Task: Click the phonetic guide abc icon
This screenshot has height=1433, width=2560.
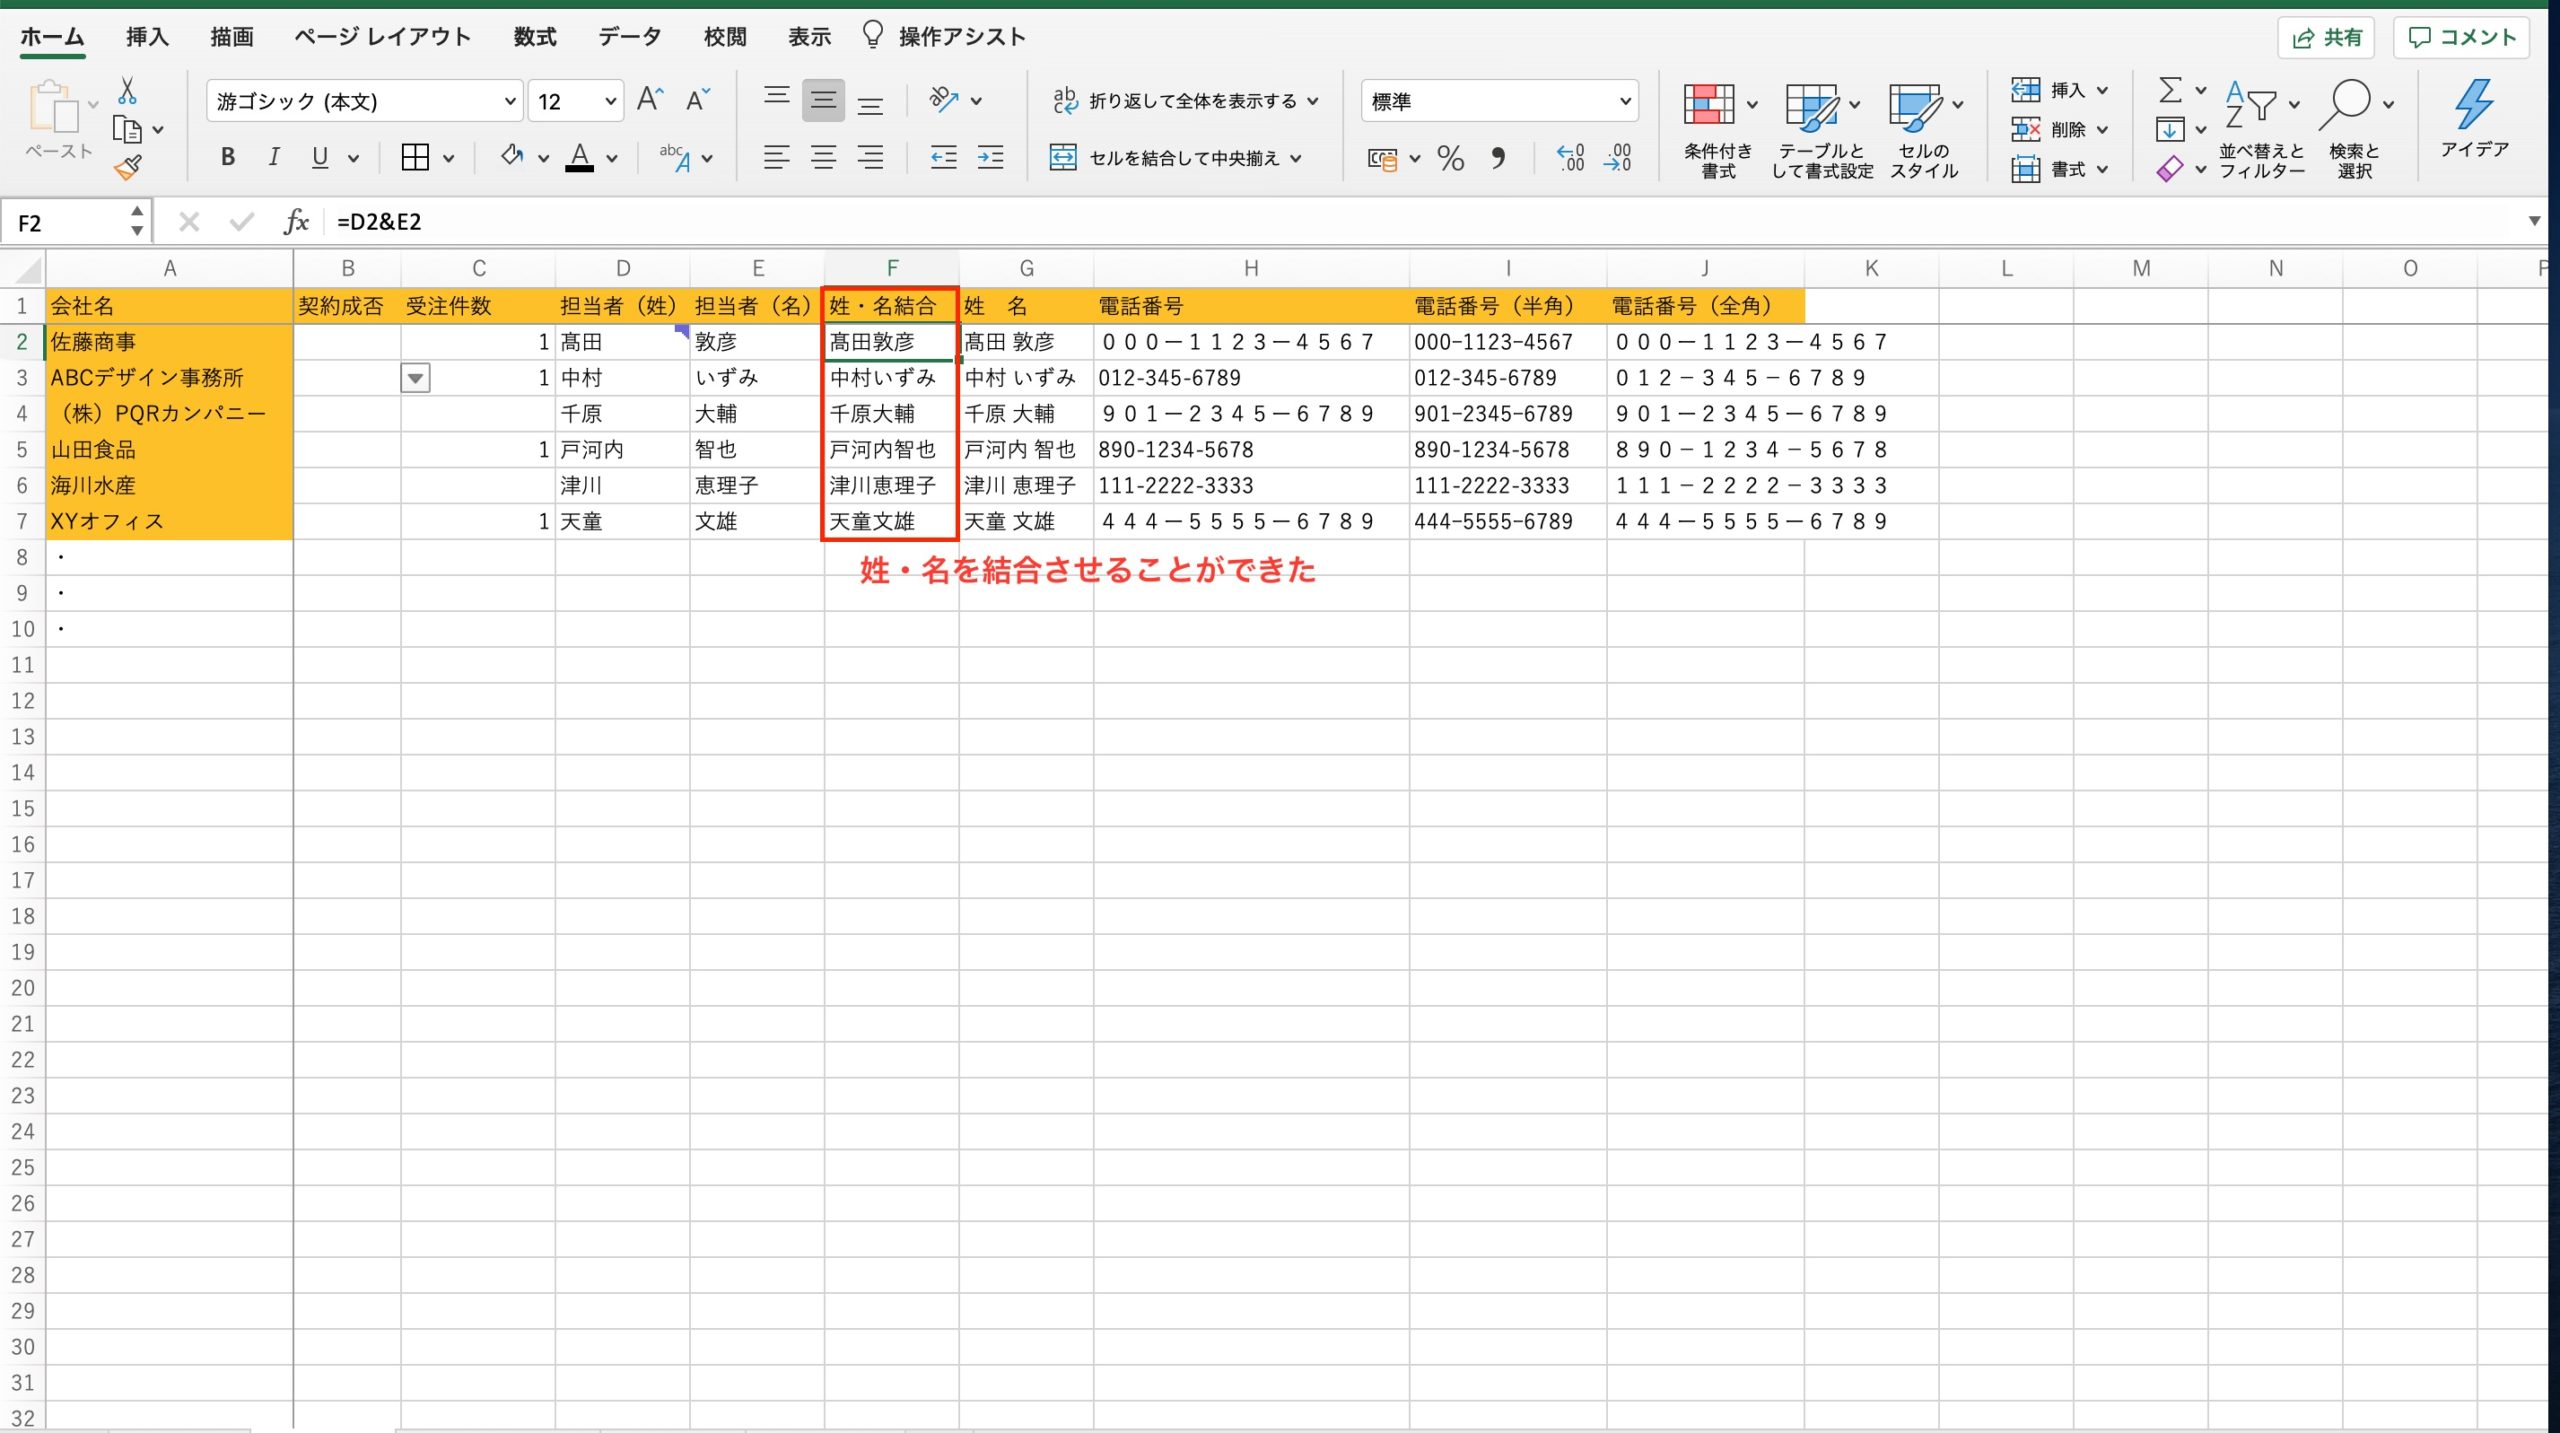Action: (675, 157)
